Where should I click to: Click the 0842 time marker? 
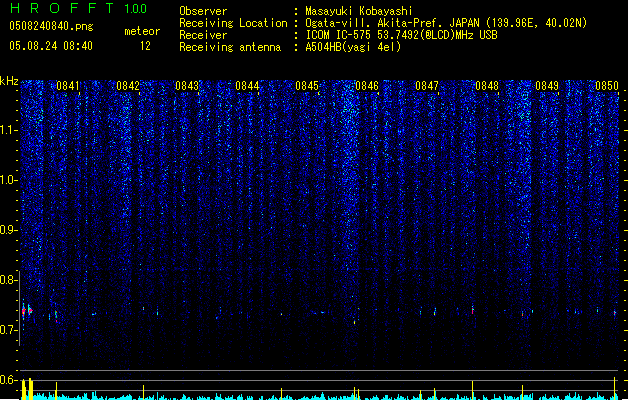pyautogui.click(x=128, y=86)
